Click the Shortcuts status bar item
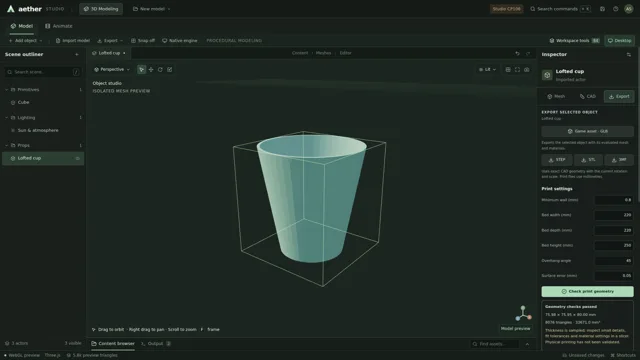The image size is (640, 360). point(623,355)
